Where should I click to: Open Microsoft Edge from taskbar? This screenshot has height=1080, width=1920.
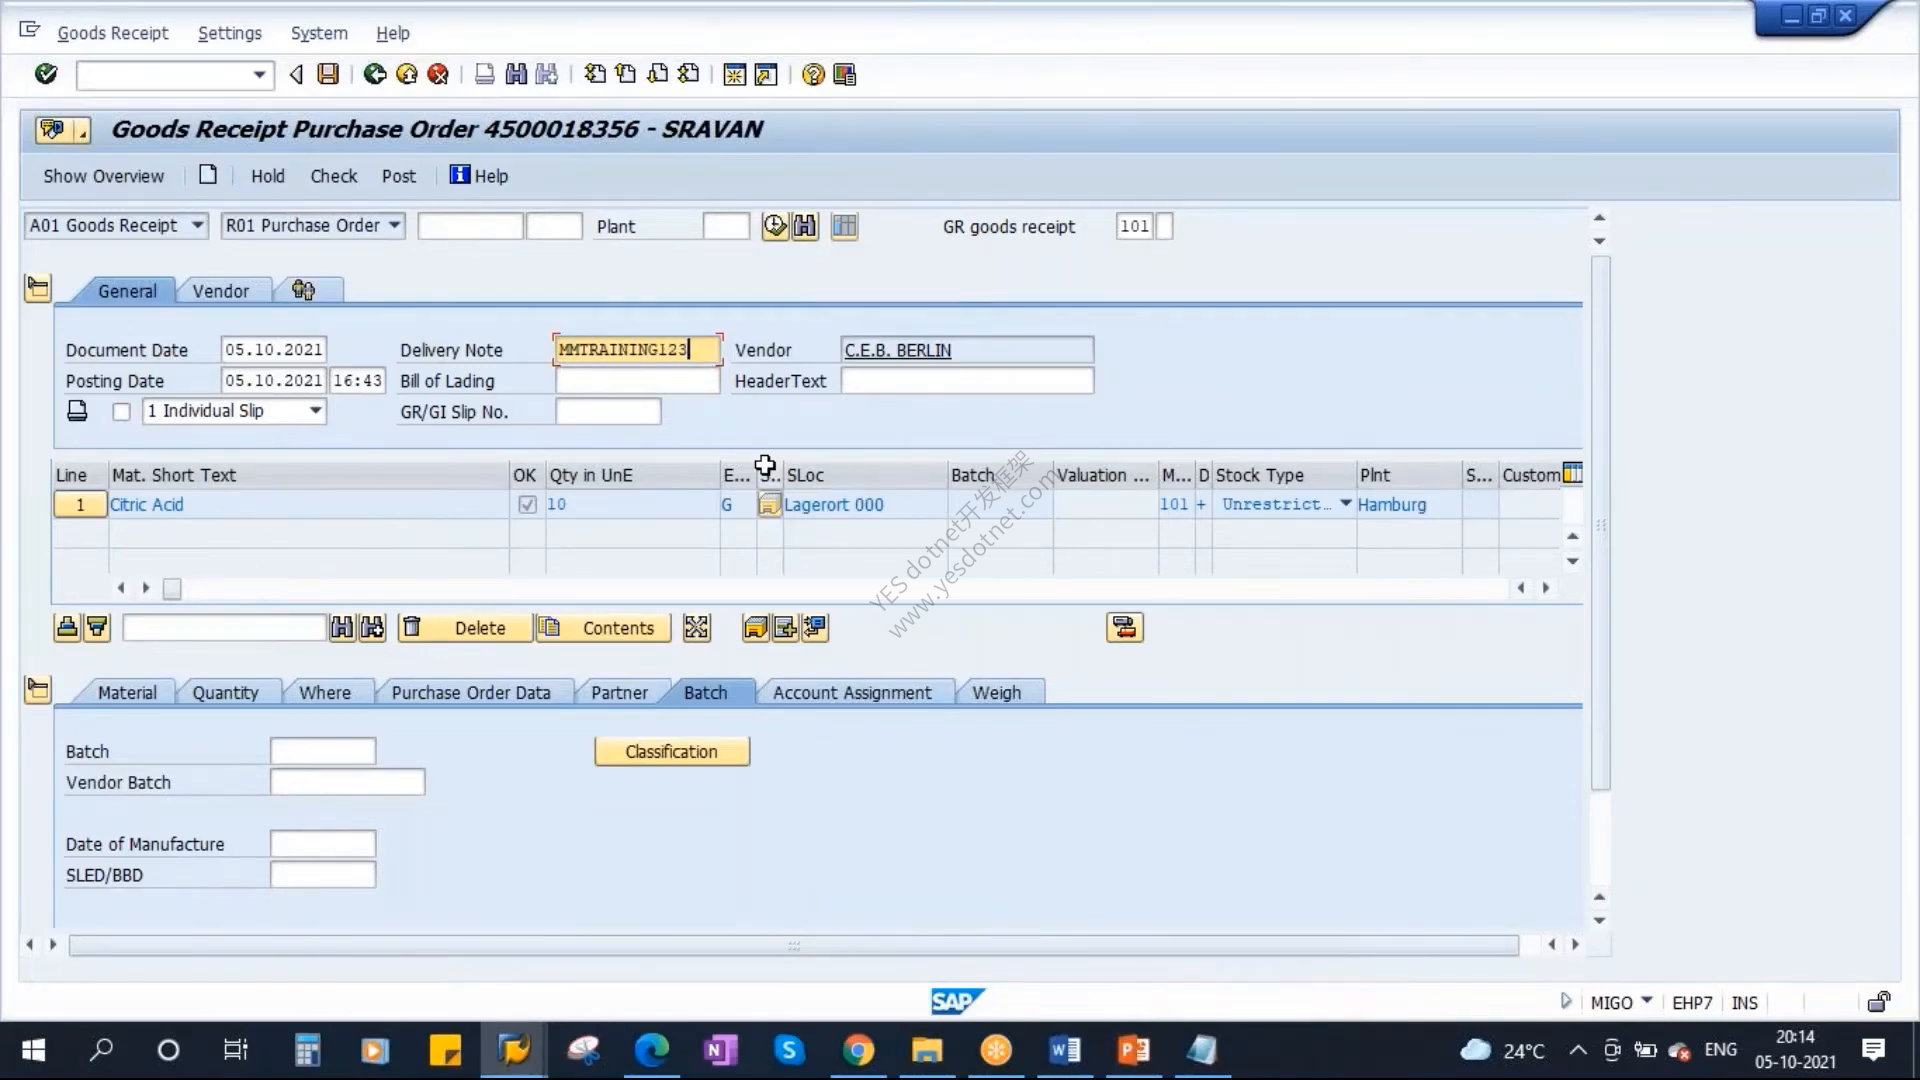click(652, 1050)
